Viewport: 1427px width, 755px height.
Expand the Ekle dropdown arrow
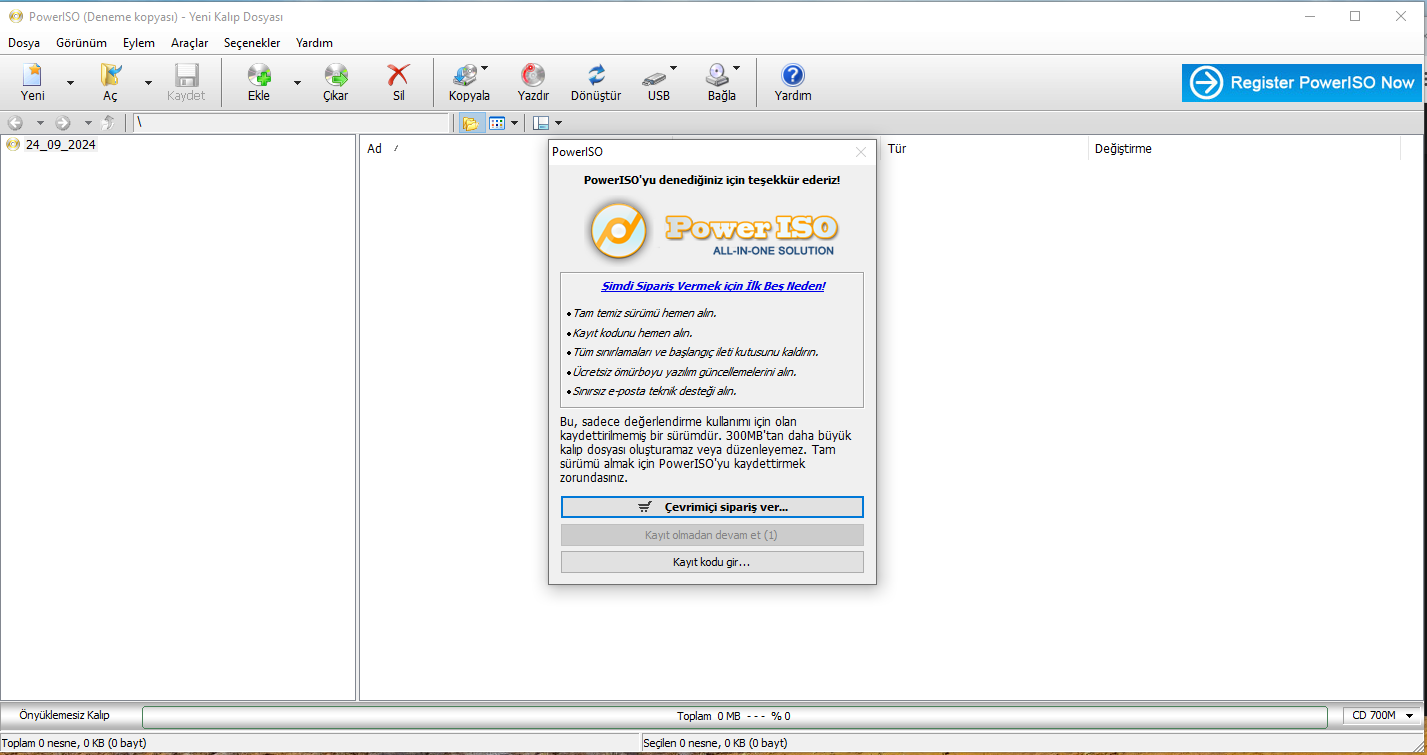pyautogui.click(x=297, y=83)
